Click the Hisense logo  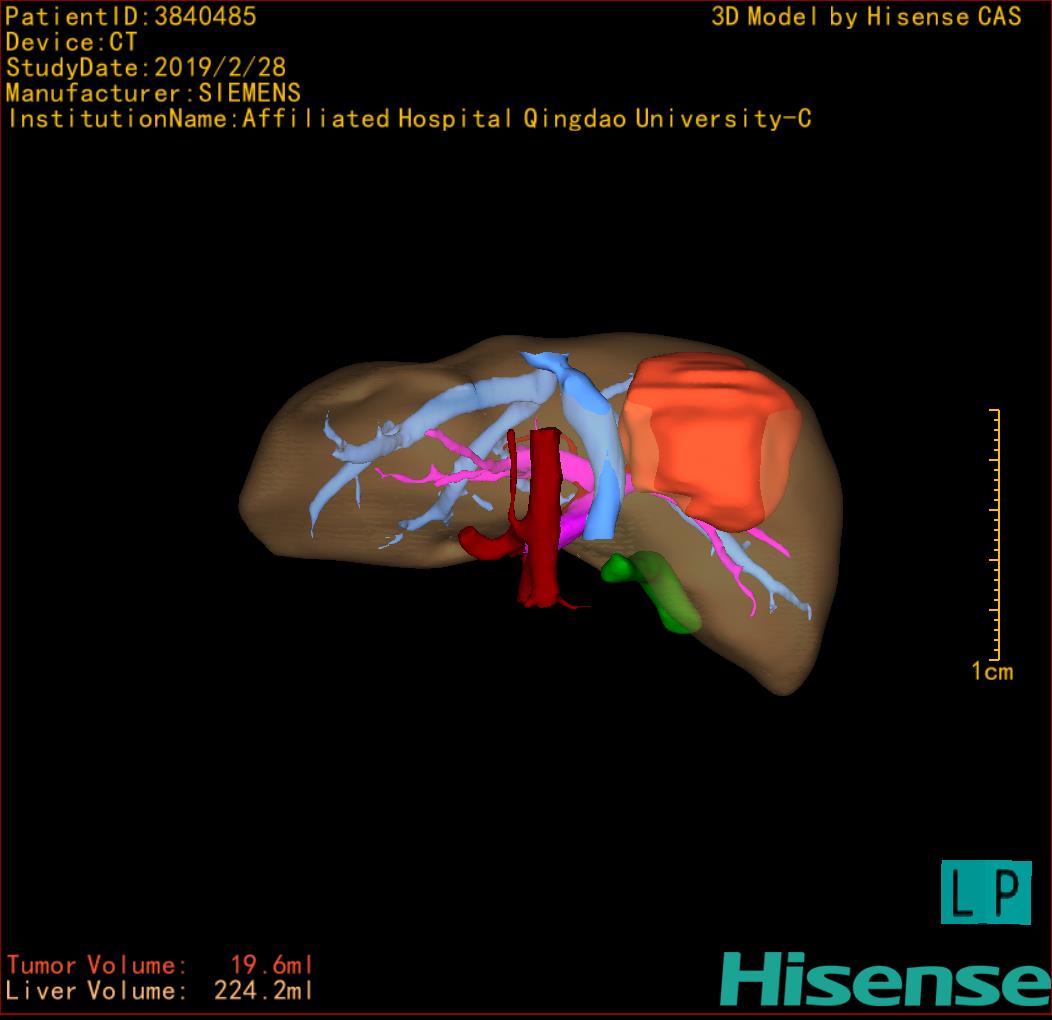point(885,978)
